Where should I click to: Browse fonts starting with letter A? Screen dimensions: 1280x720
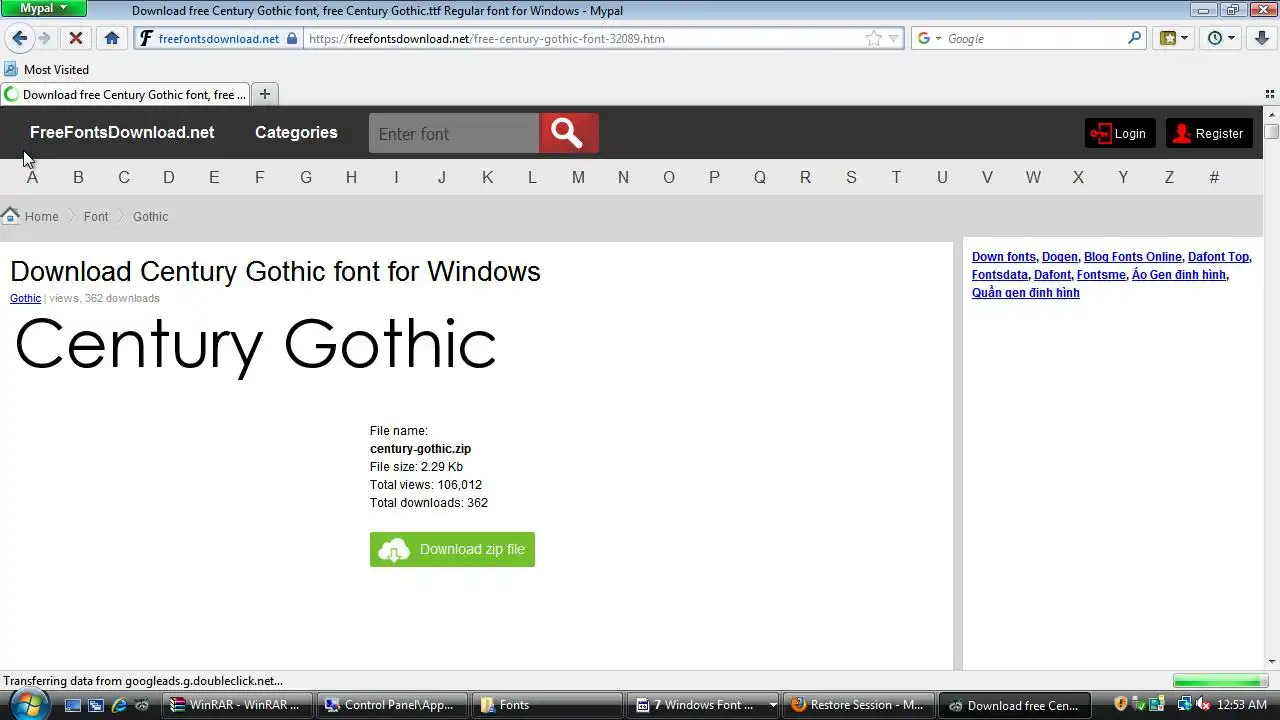click(32, 177)
